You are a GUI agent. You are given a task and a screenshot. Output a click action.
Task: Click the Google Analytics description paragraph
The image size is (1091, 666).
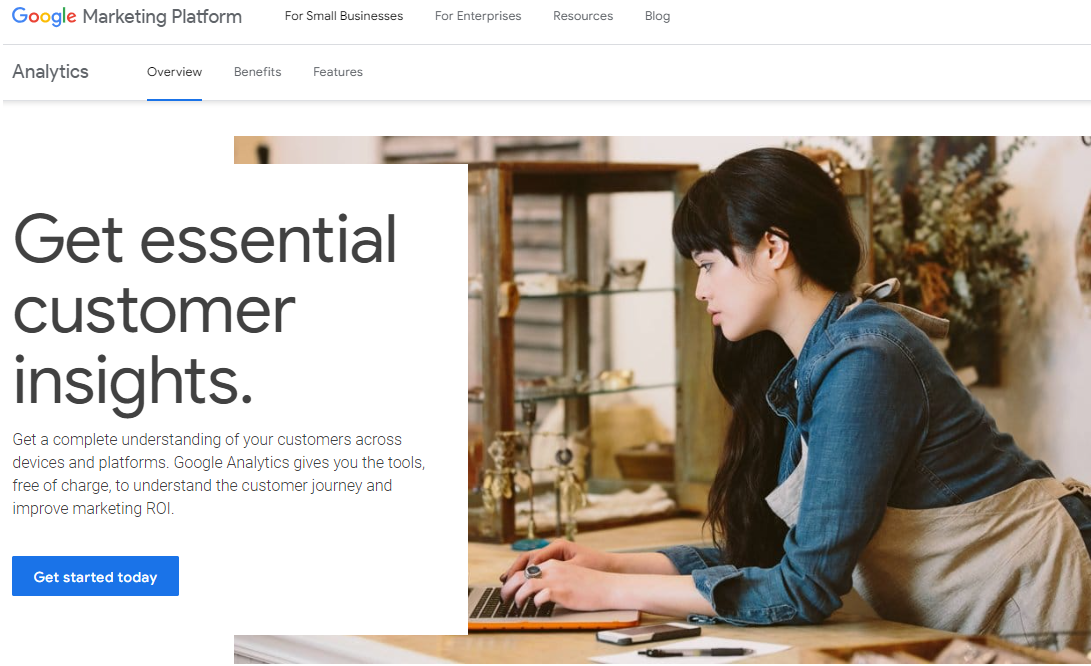[x=219, y=474]
